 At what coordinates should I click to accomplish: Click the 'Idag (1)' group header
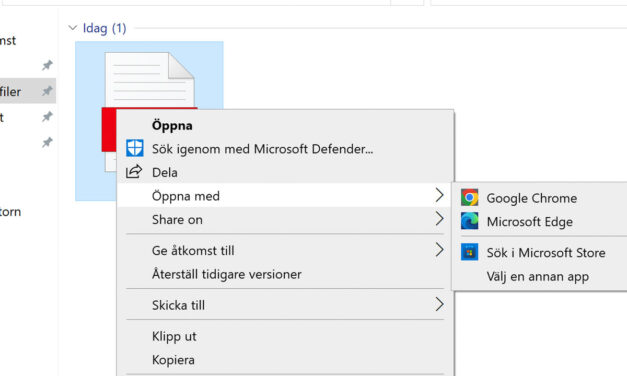click(104, 28)
